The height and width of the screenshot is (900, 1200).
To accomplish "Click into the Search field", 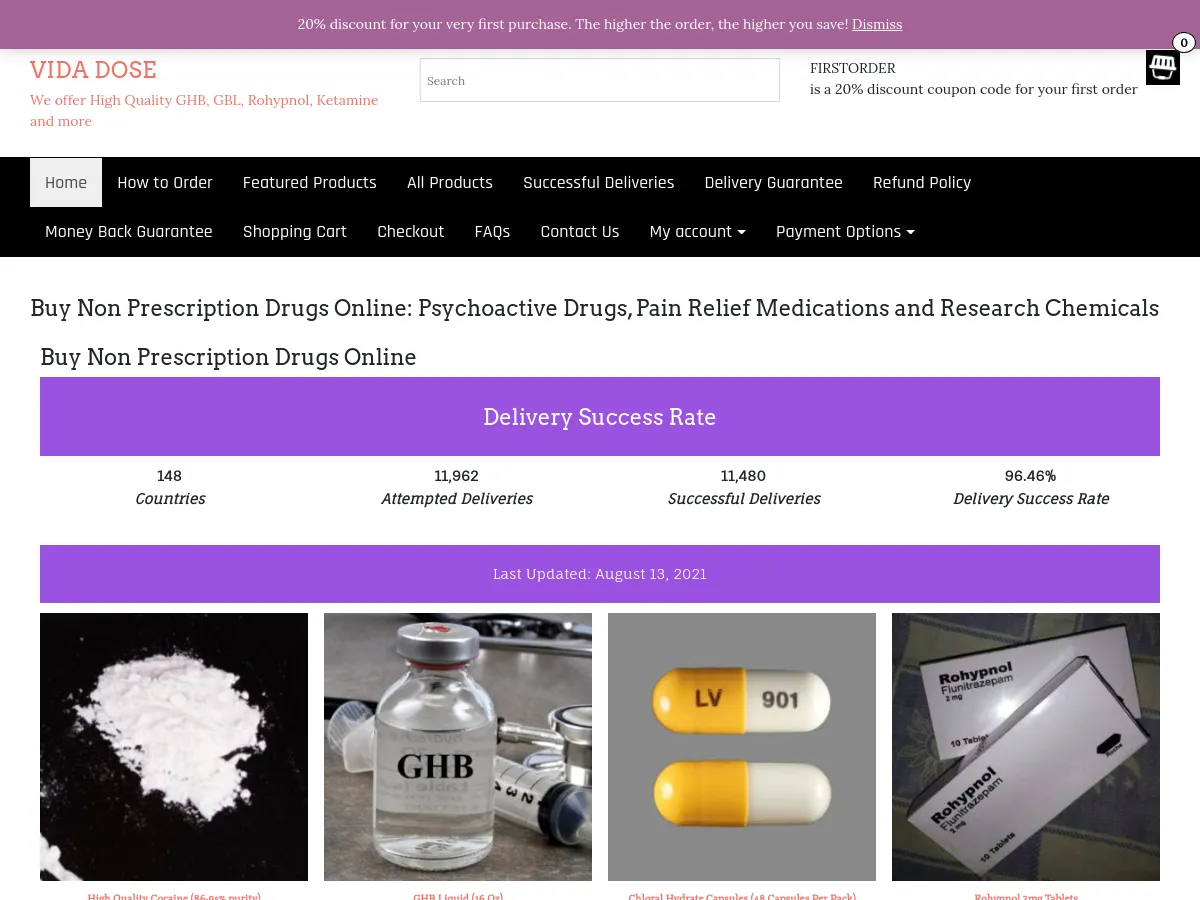I will tap(599, 80).
